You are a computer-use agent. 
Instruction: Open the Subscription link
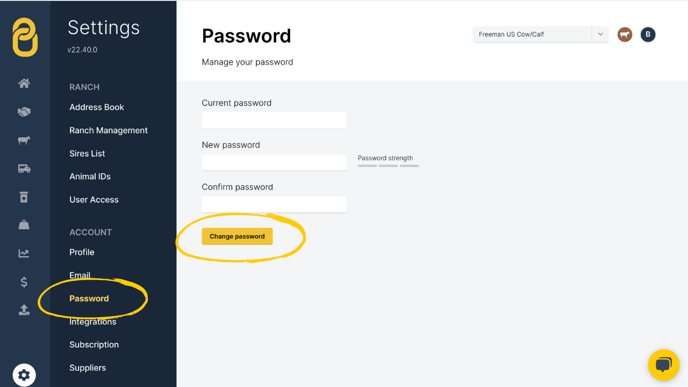94,344
